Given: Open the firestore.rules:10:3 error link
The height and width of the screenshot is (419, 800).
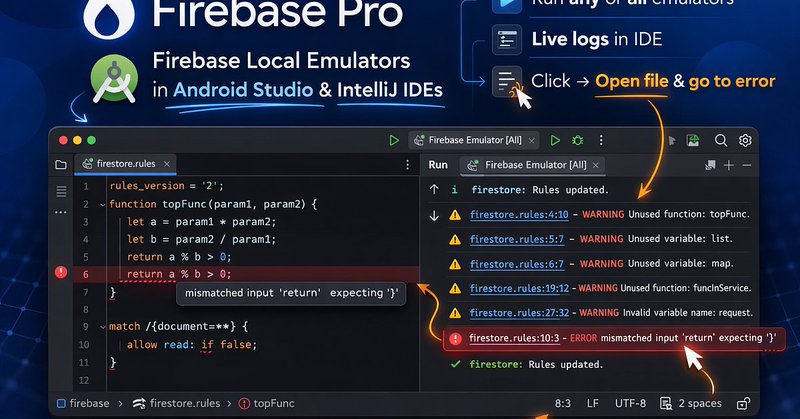Looking at the screenshot, I should tap(514, 338).
